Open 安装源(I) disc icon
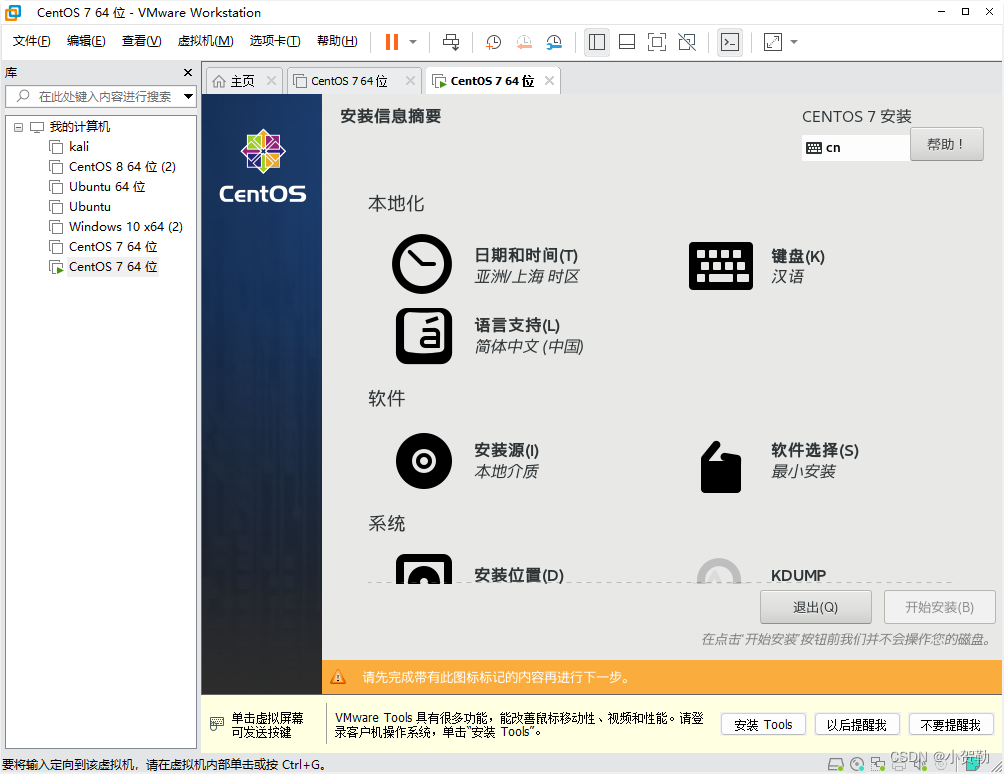This screenshot has height=774, width=1004. pos(423,461)
